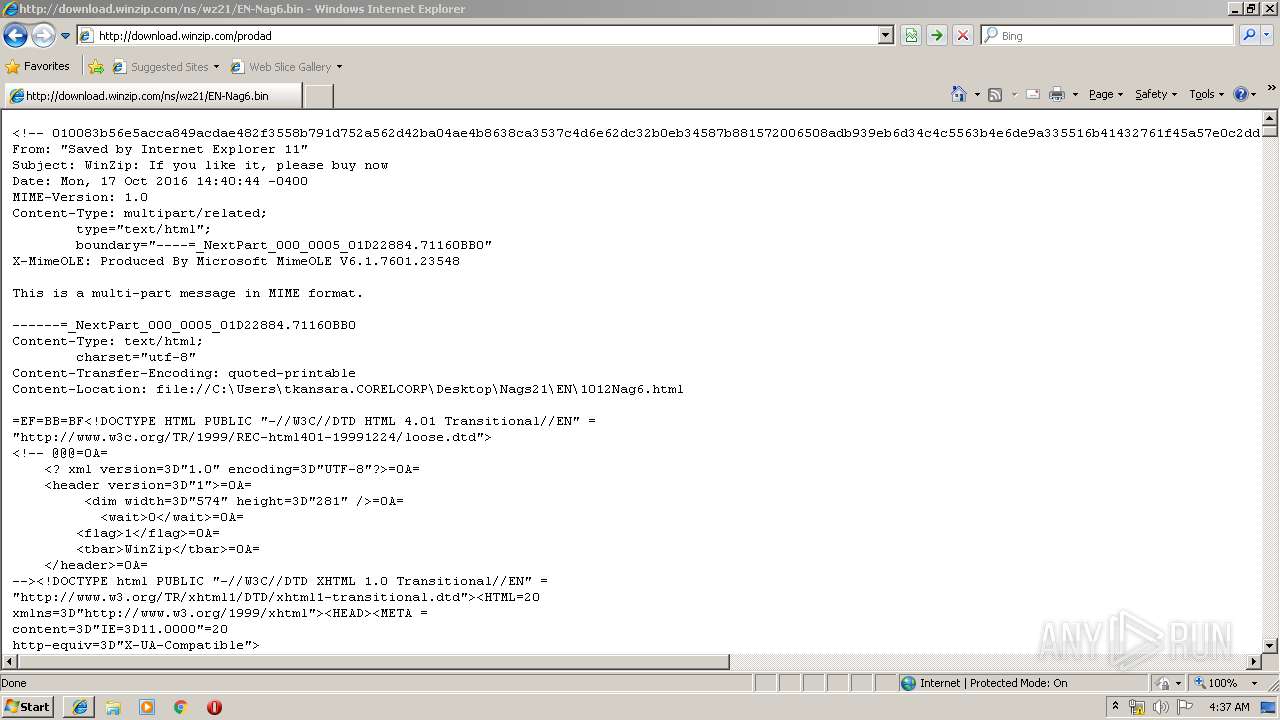Open the Suggested Sites link
The image size is (1280, 720).
point(164,67)
